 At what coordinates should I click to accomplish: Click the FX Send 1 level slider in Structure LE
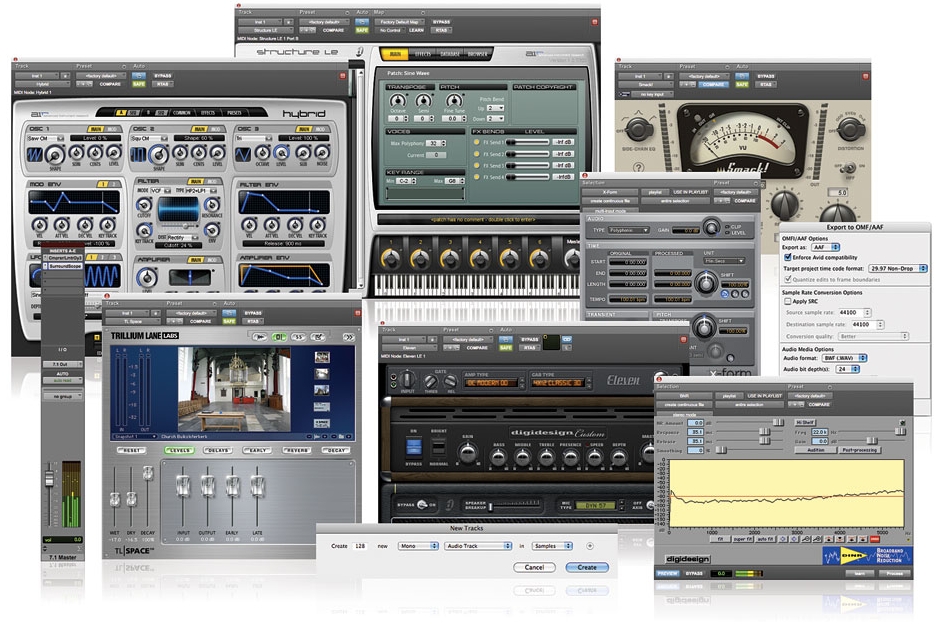tap(527, 142)
